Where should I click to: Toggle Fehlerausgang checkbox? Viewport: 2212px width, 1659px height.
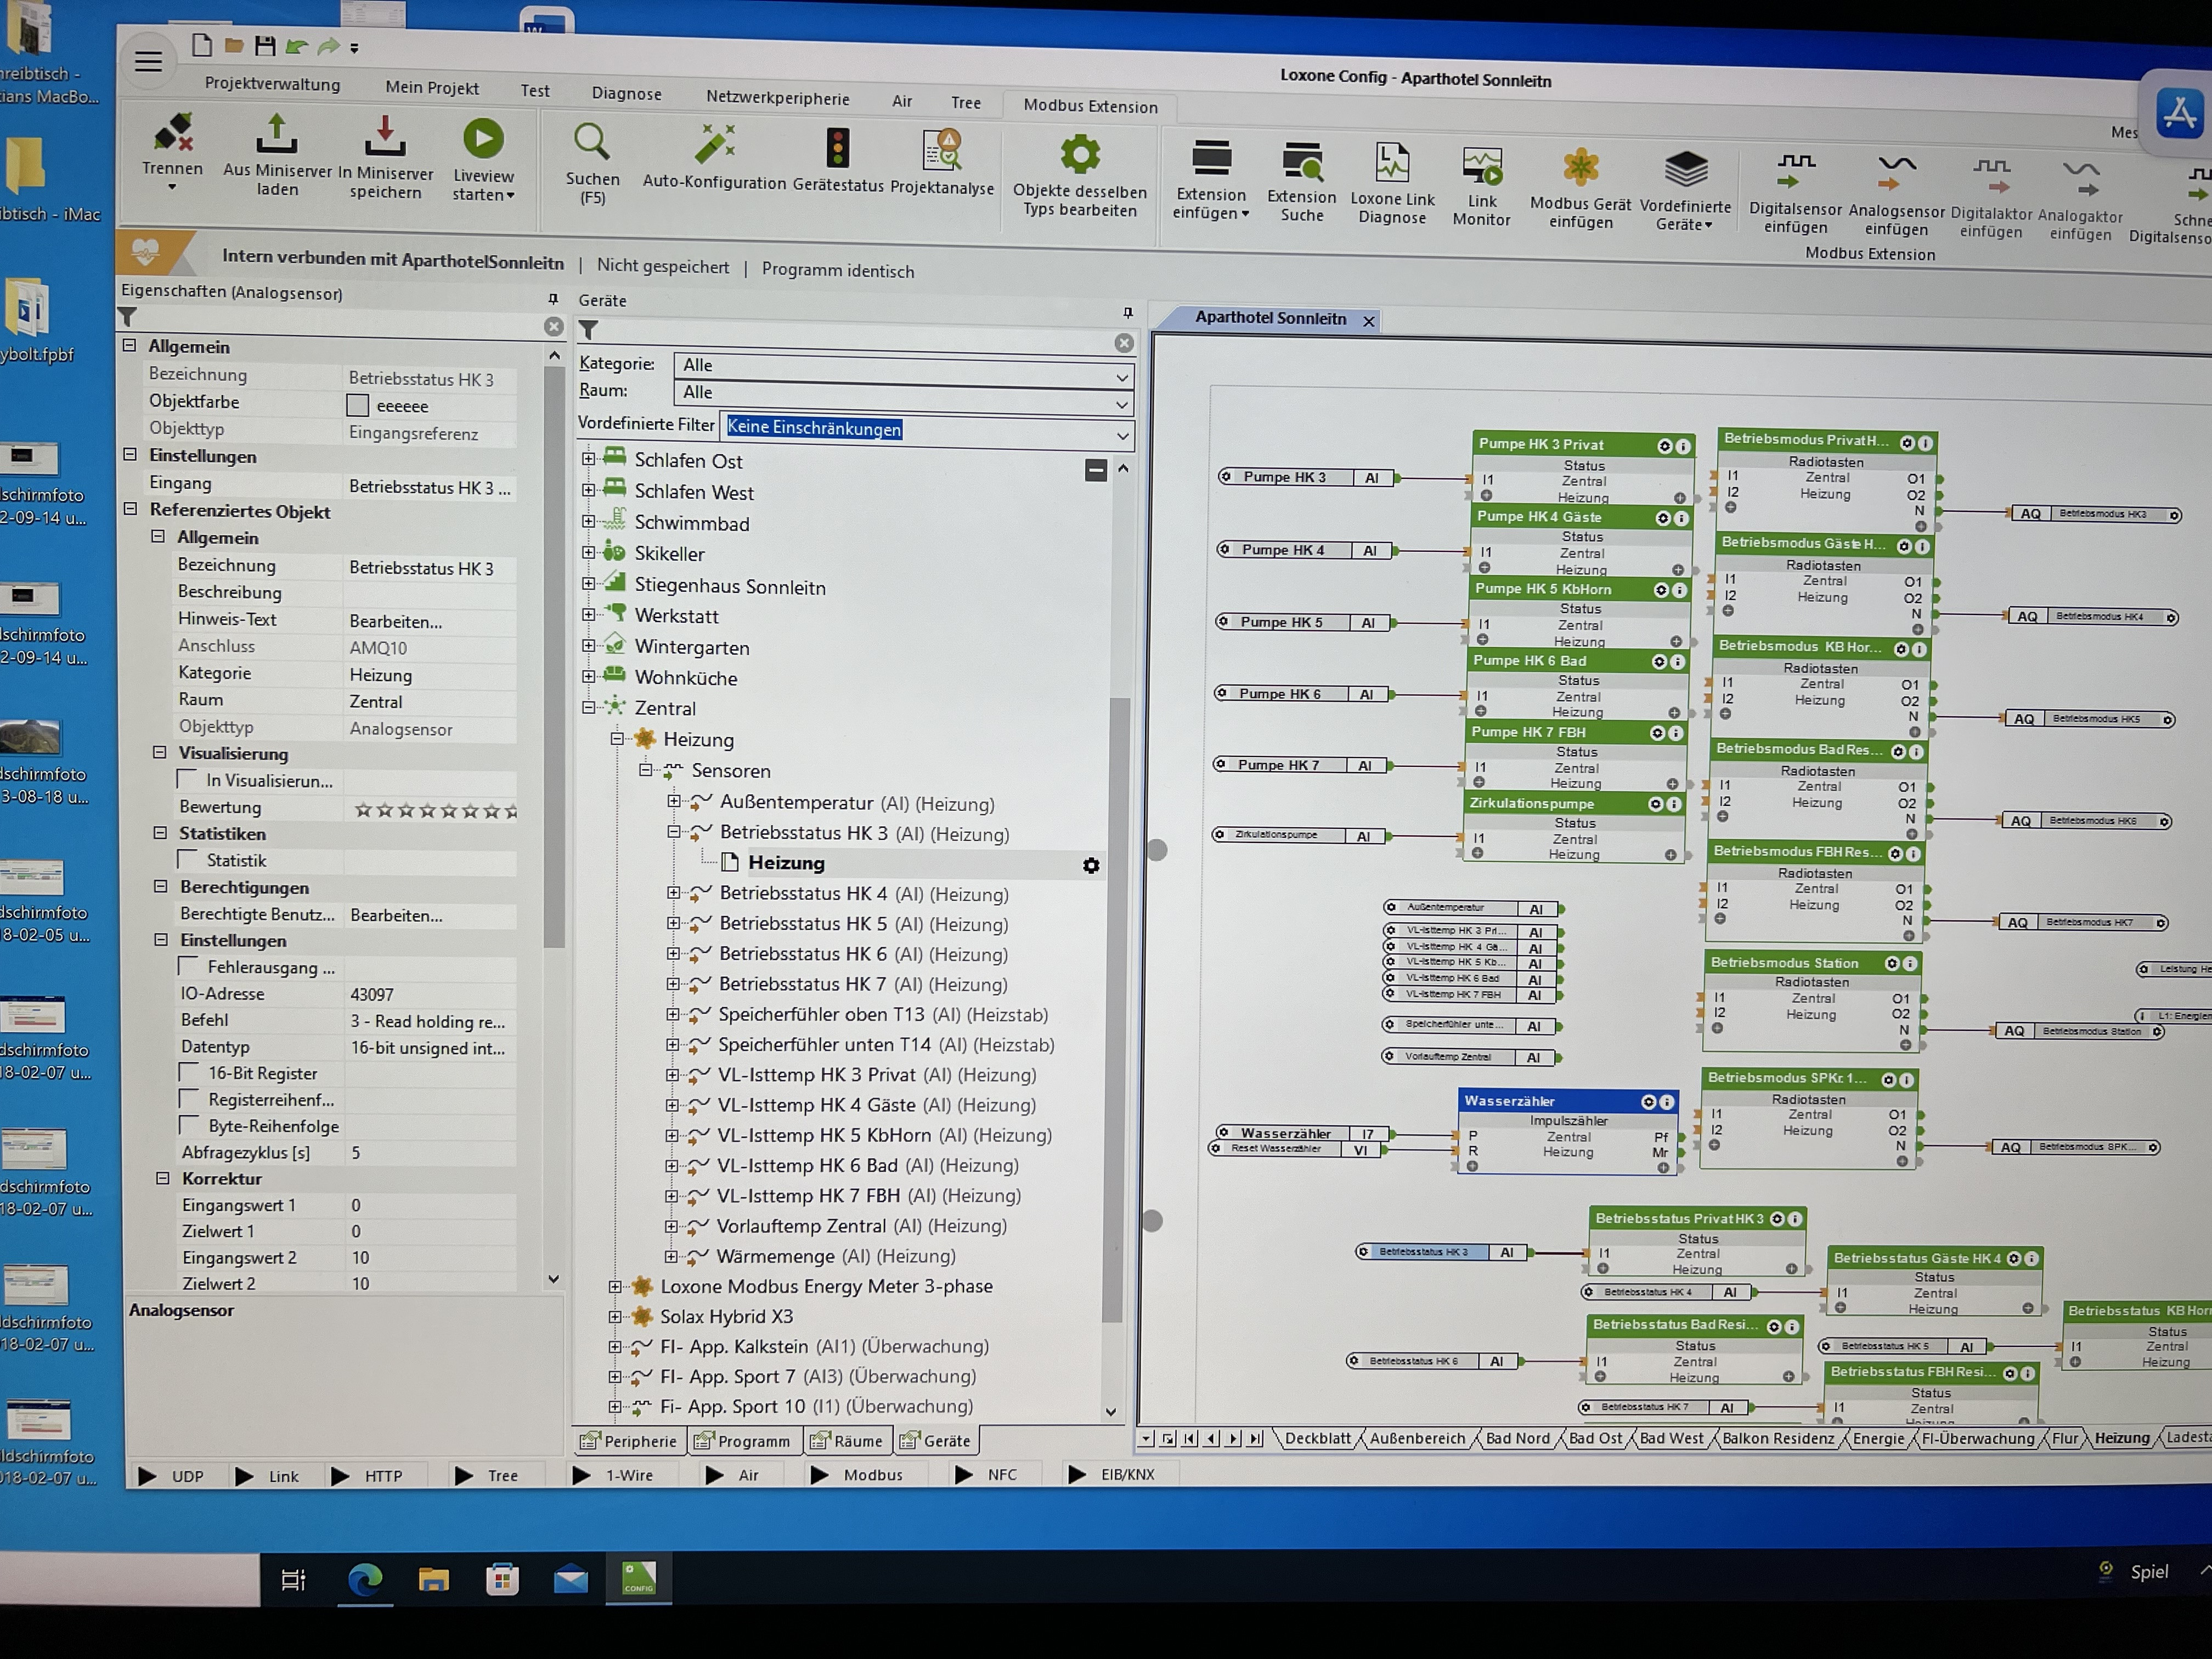coord(187,966)
